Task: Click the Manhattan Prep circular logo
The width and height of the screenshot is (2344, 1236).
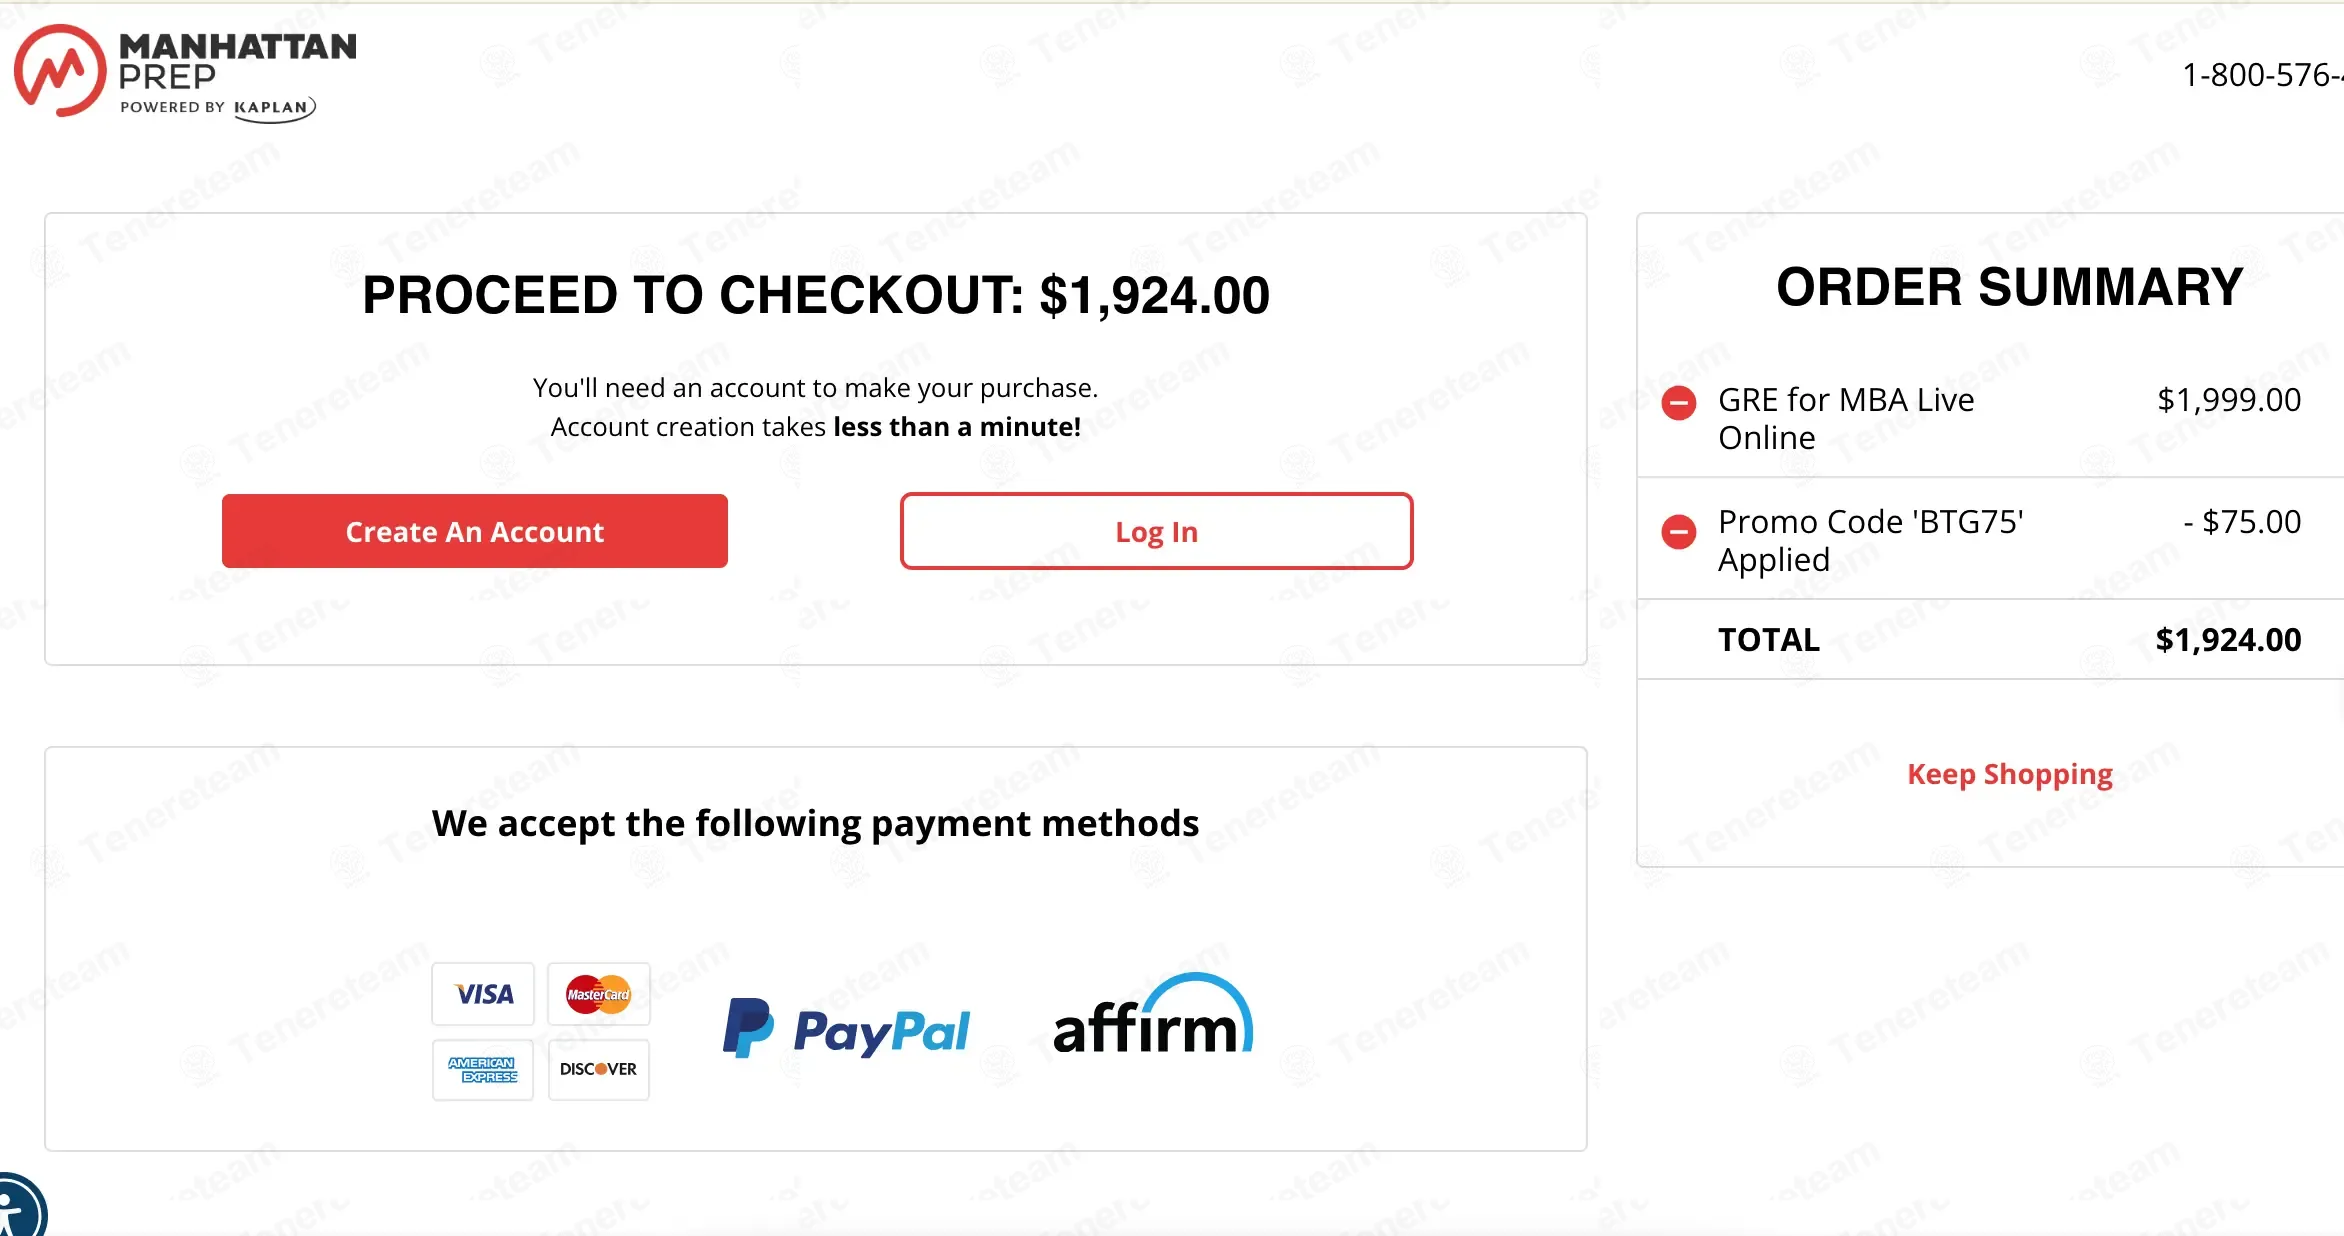Action: pyautogui.click(x=60, y=70)
